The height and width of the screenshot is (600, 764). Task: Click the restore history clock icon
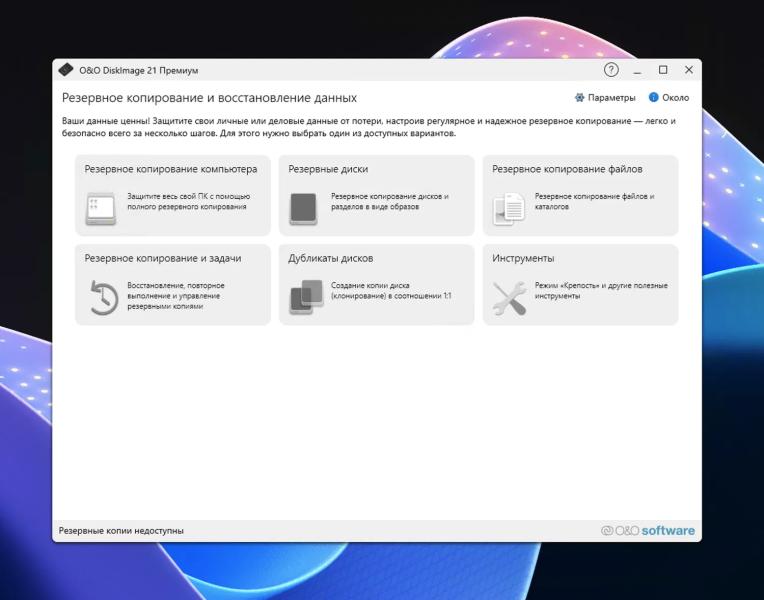point(104,297)
